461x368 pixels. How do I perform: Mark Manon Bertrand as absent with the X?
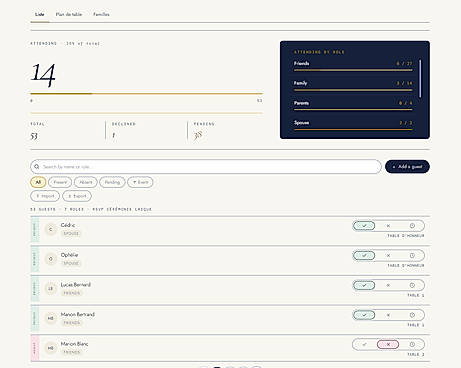click(x=388, y=315)
